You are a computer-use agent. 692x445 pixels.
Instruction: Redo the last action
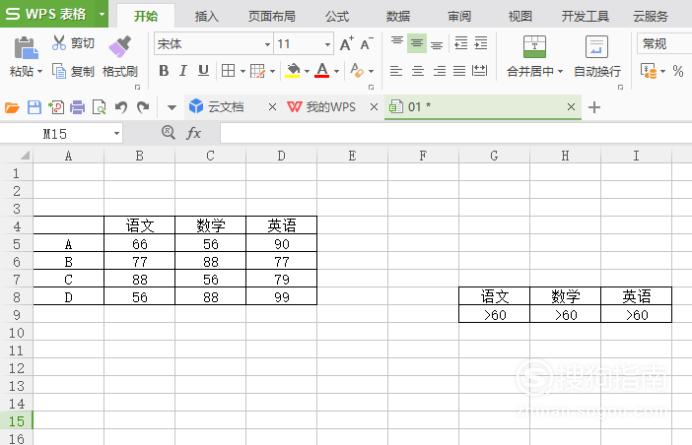(x=143, y=107)
